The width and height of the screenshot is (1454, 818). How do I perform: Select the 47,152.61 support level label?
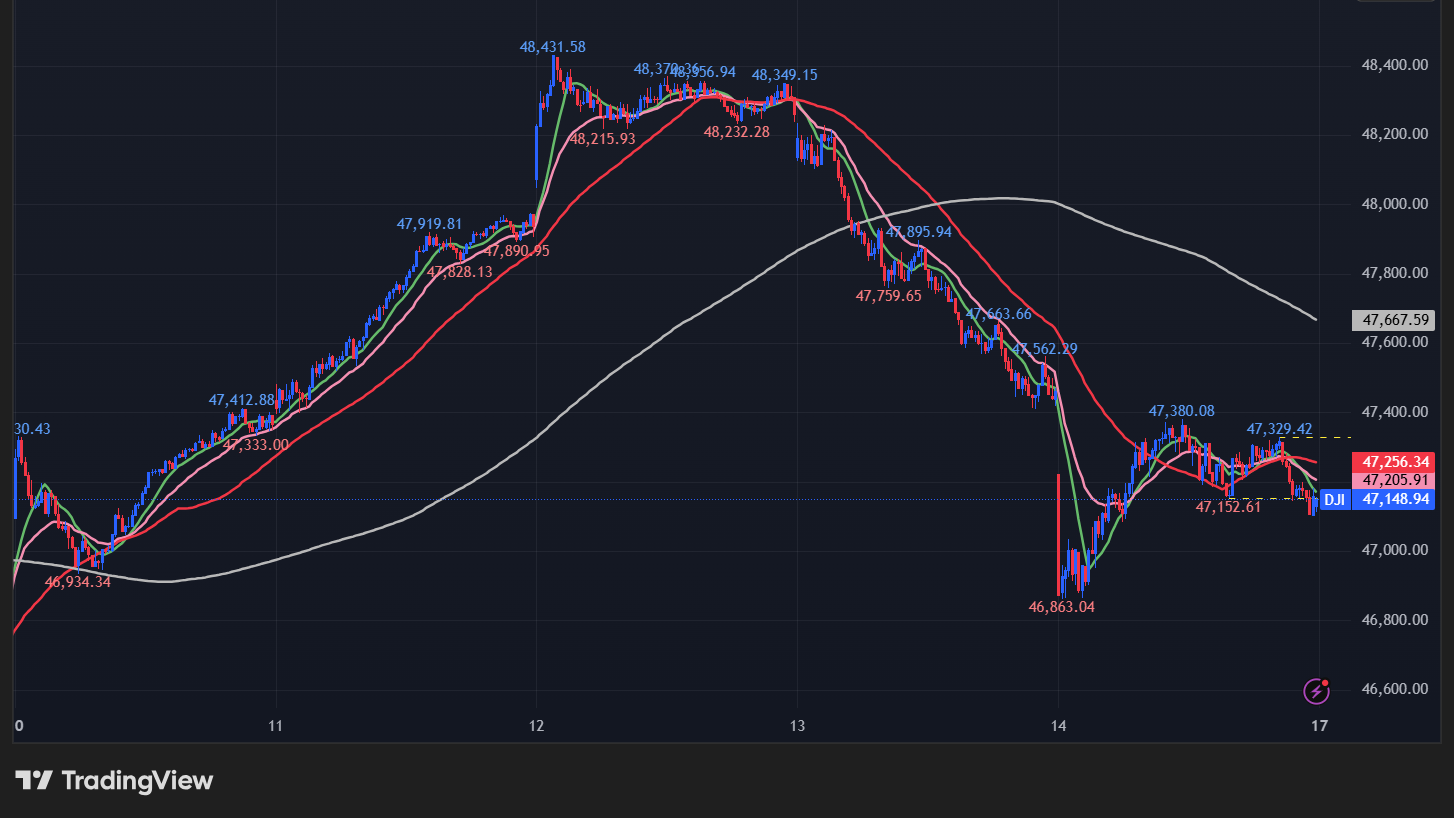pos(1228,507)
